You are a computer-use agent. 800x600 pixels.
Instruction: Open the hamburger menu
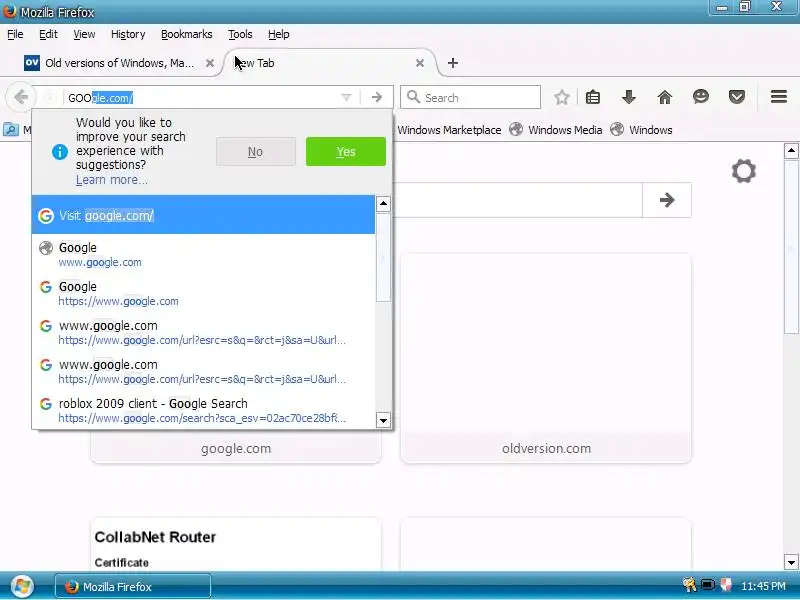coord(779,97)
